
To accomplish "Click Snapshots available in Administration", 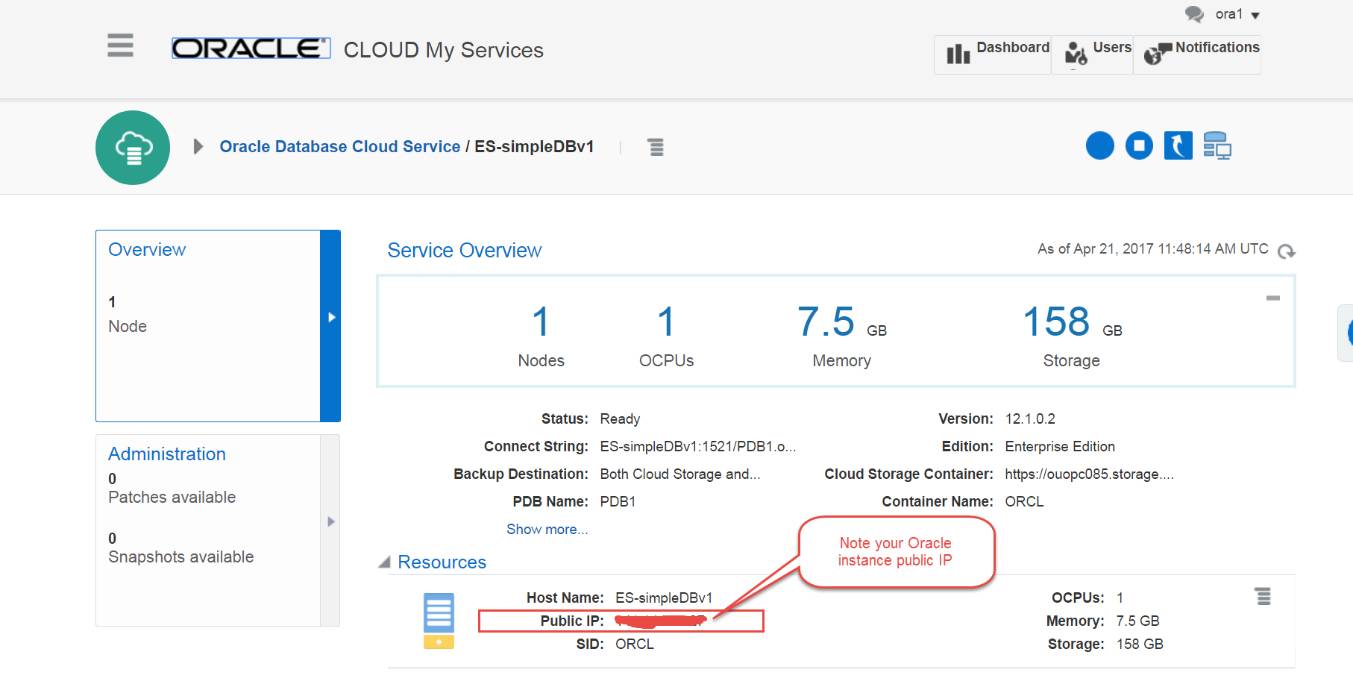I will coord(181,557).
